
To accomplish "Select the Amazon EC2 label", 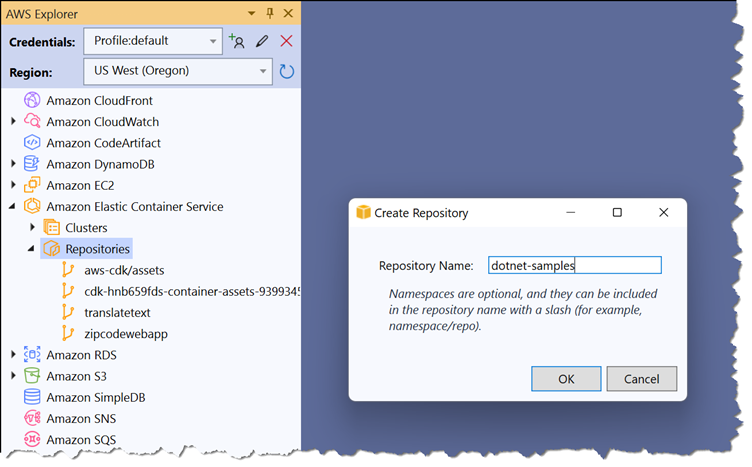I will coord(80,185).
